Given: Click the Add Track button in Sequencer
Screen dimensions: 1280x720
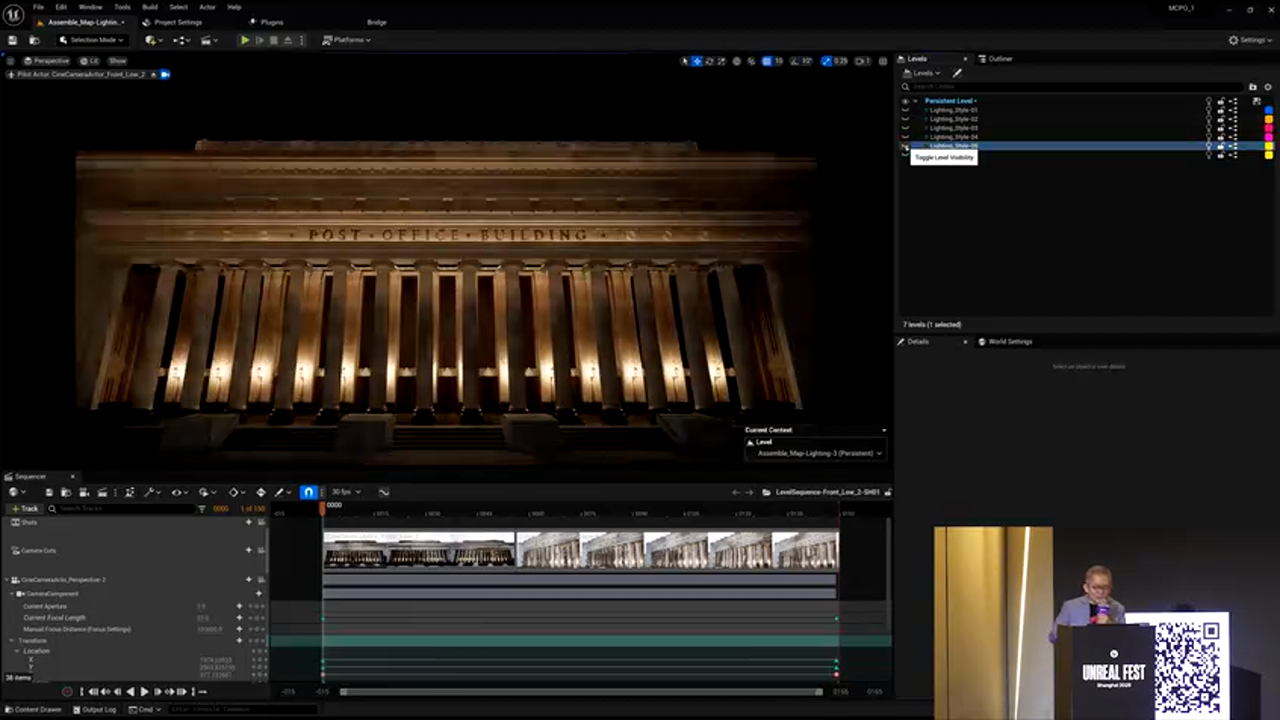Looking at the screenshot, I should (x=25, y=509).
